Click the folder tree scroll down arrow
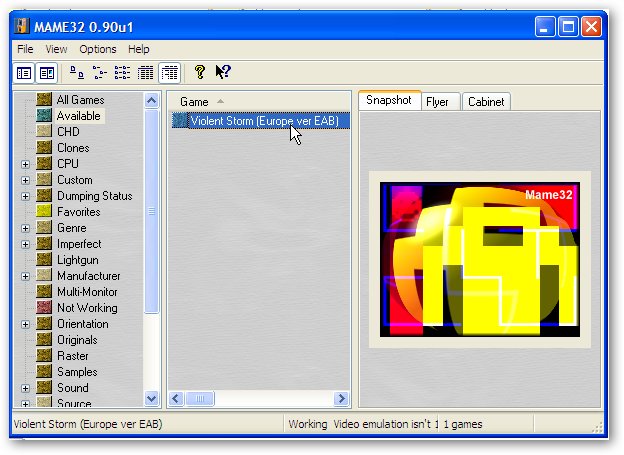 [x=152, y=398]
